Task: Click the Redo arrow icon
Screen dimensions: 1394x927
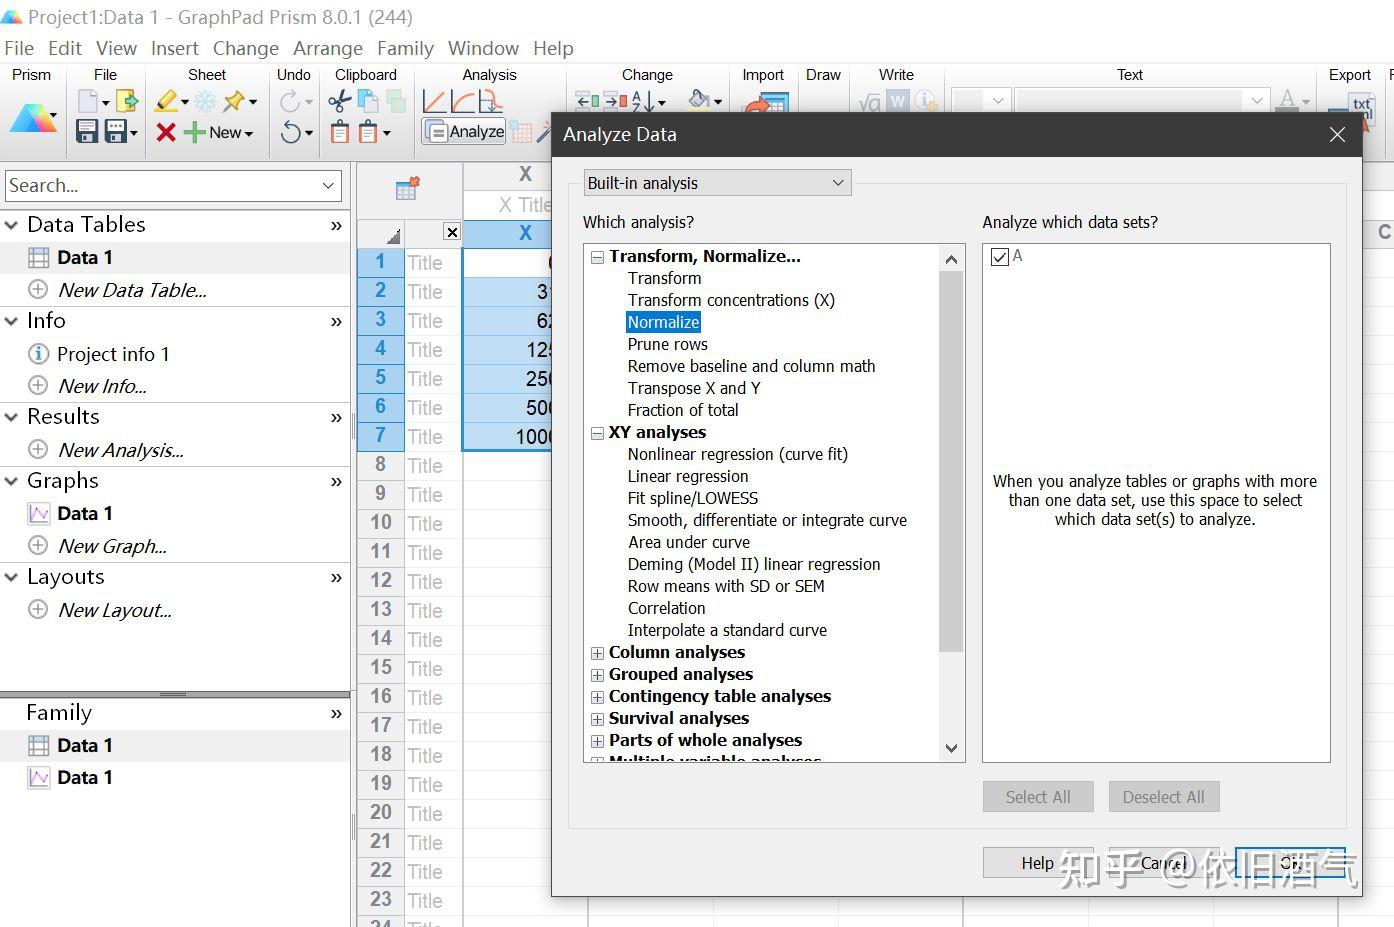Action: tap(290, 101)
